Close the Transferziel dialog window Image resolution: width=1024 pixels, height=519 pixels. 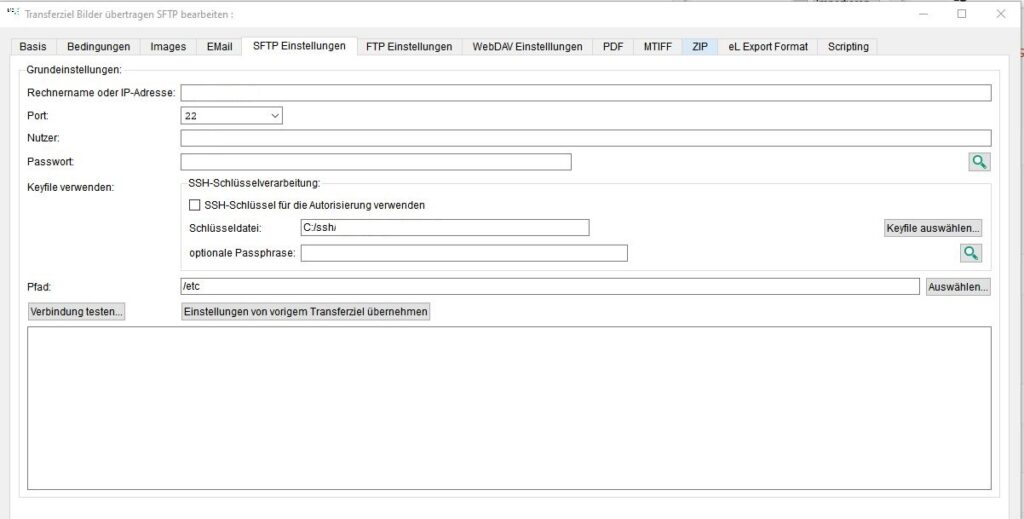click(1000, 14)
